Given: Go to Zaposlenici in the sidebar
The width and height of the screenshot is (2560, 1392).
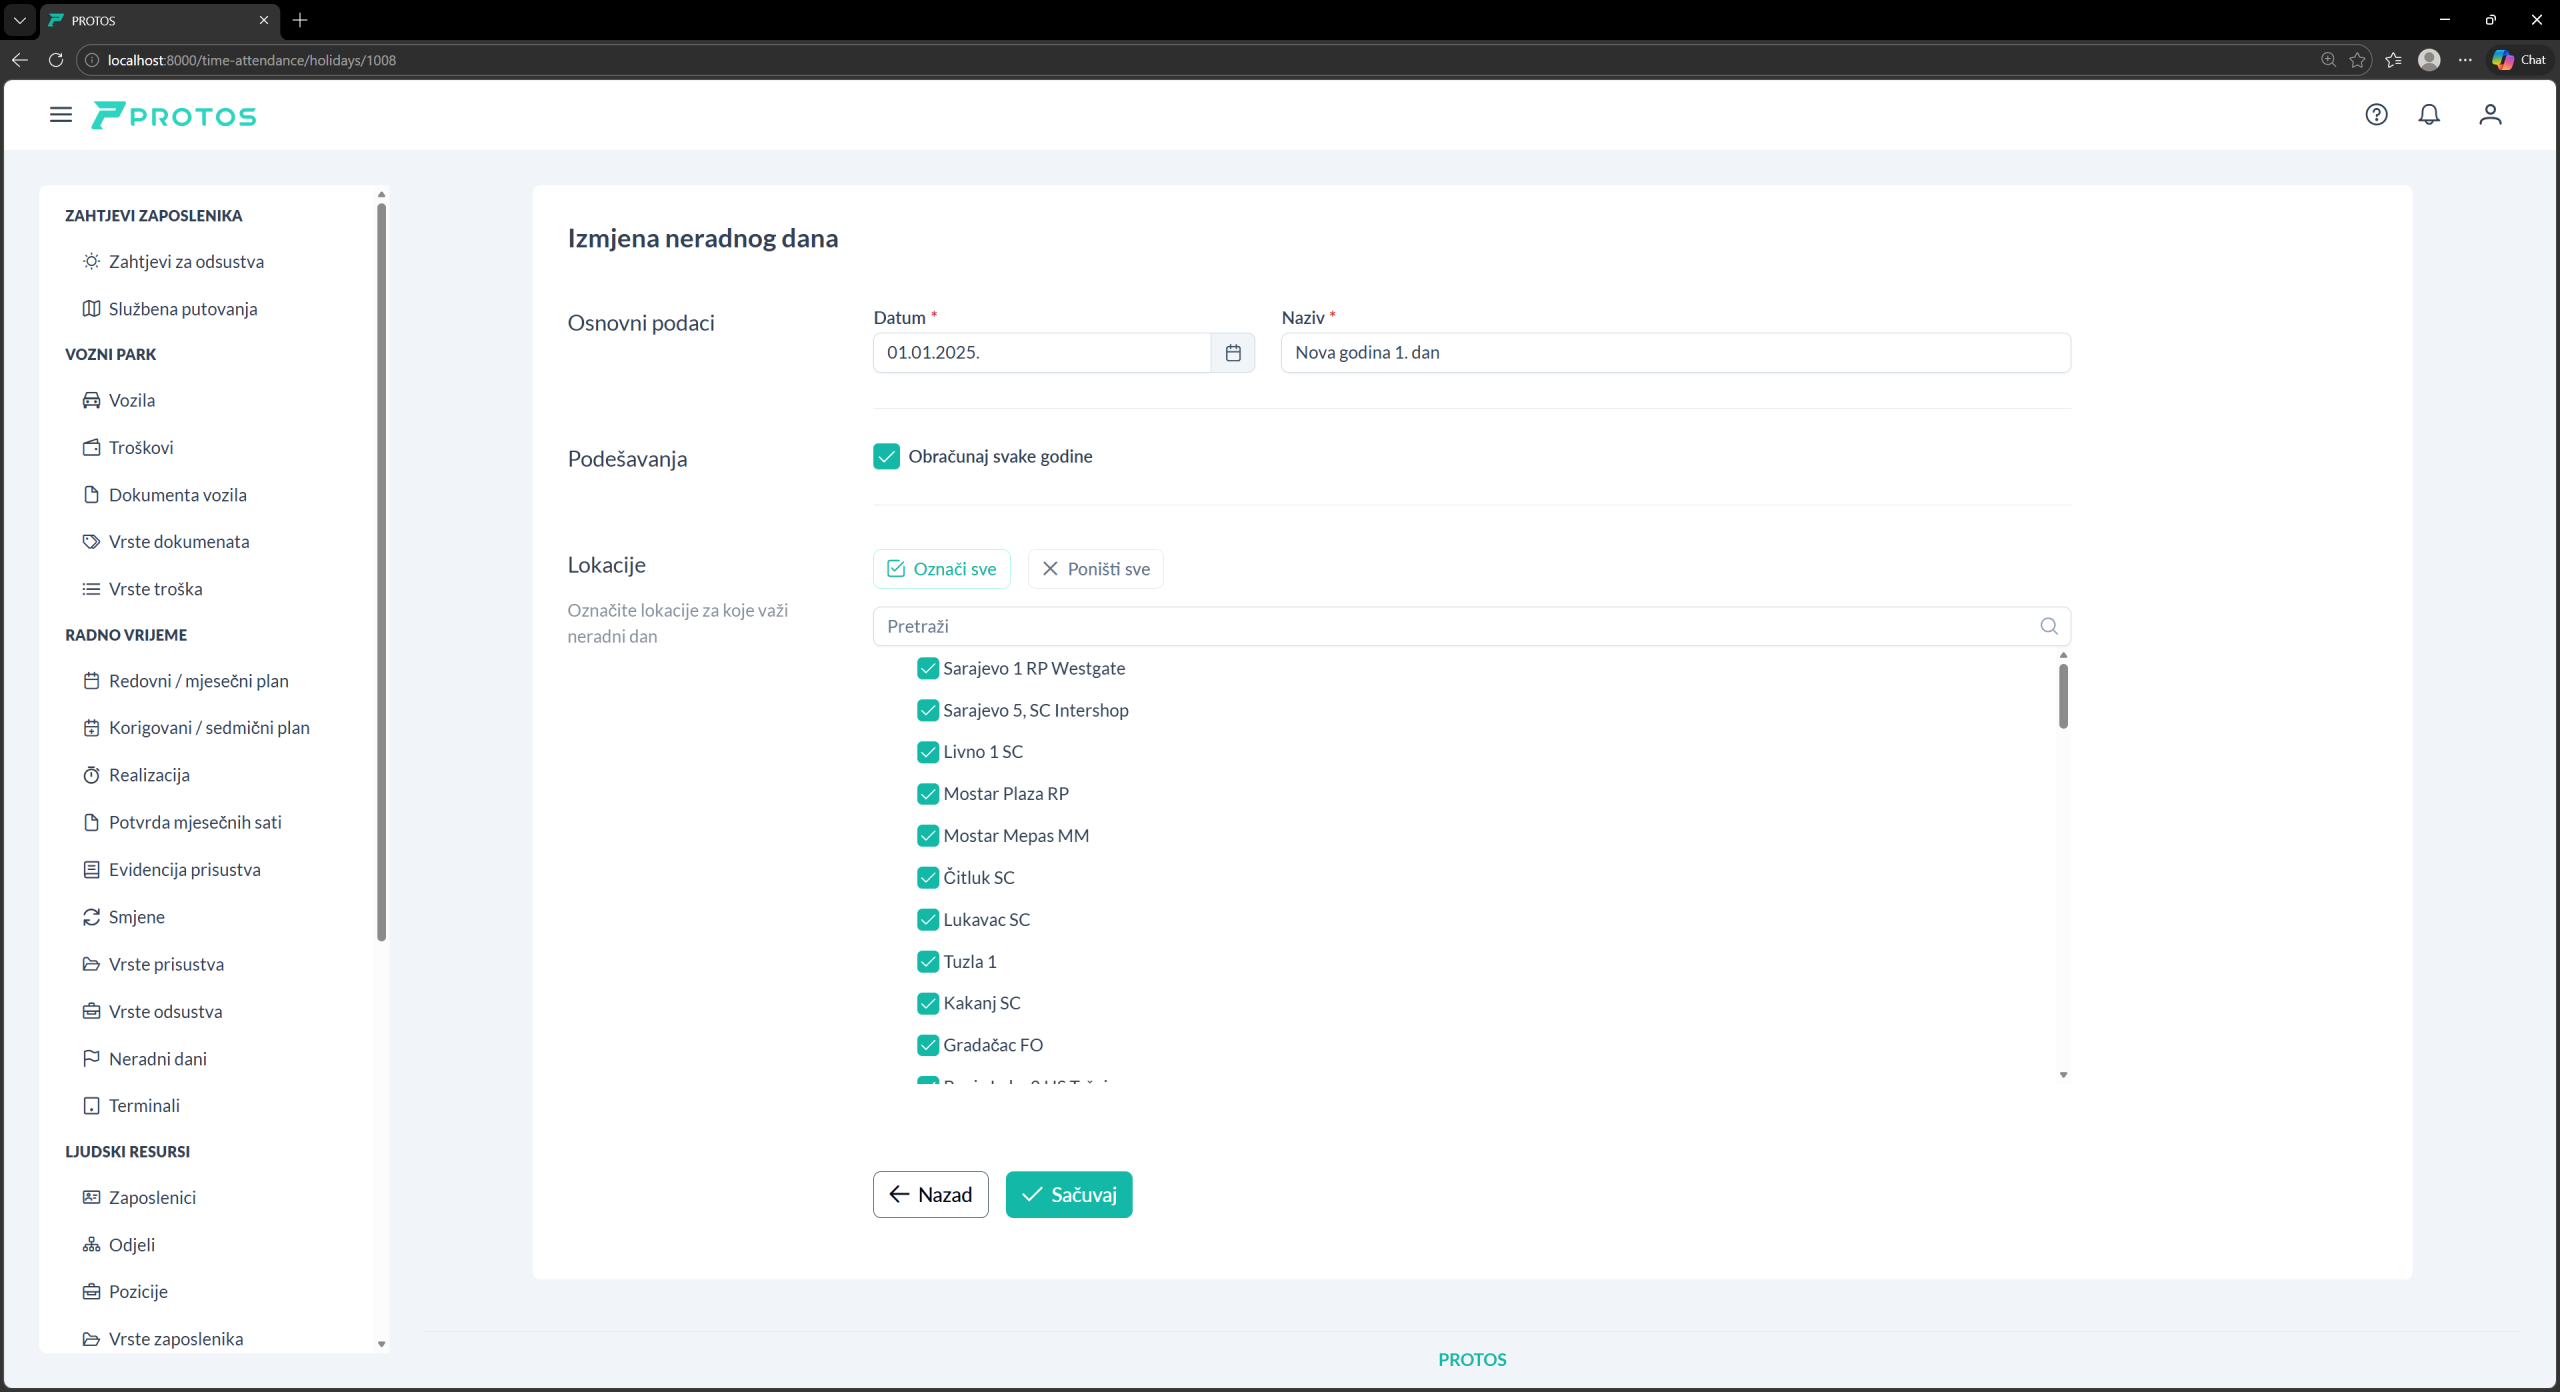Looking at the screenshot, I should click(x=152, y=1197).
